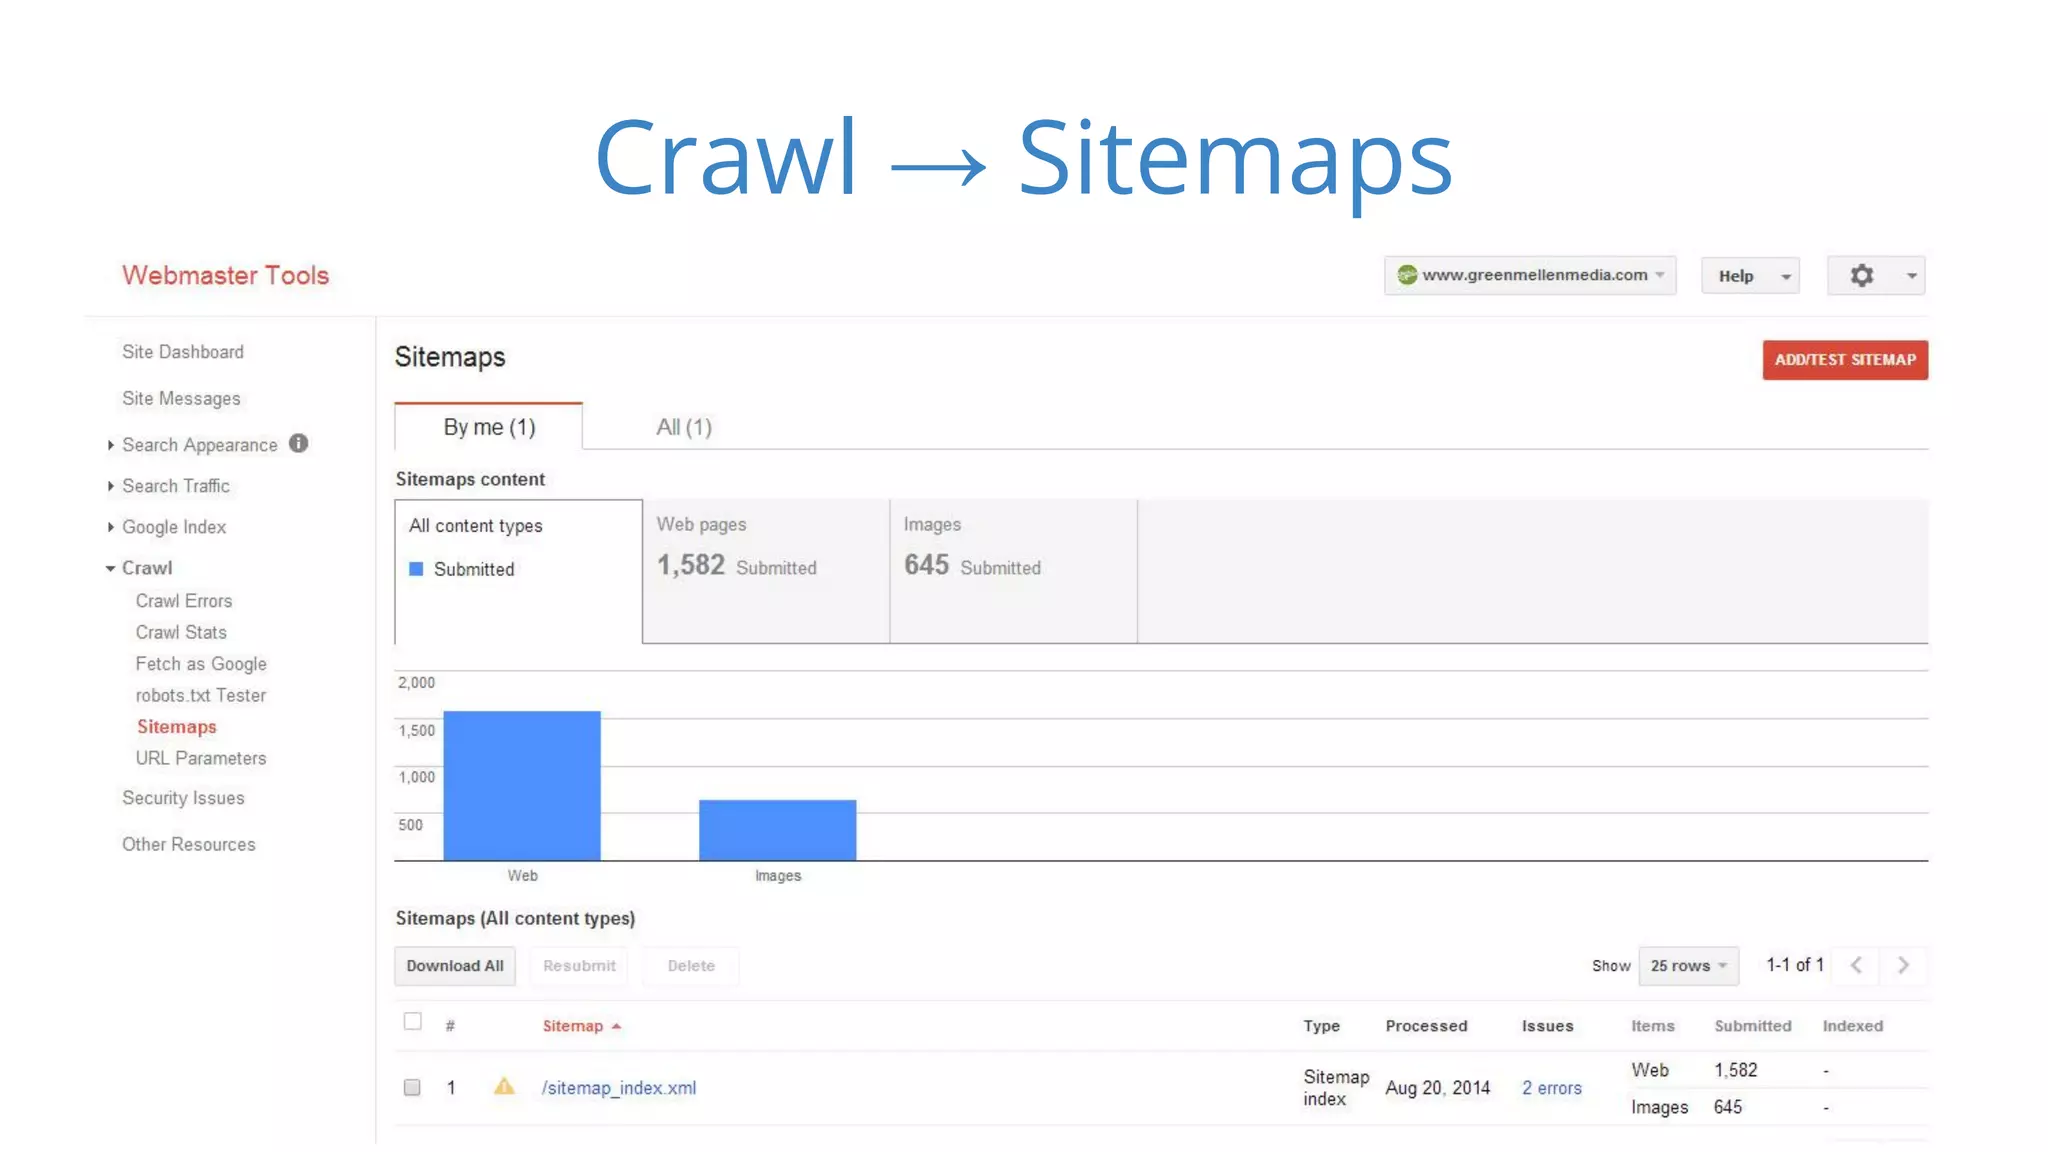Click the ADD/TEST SITEMAP button
Viewport: 2048px width, 1152px height.
point(1845,360)
